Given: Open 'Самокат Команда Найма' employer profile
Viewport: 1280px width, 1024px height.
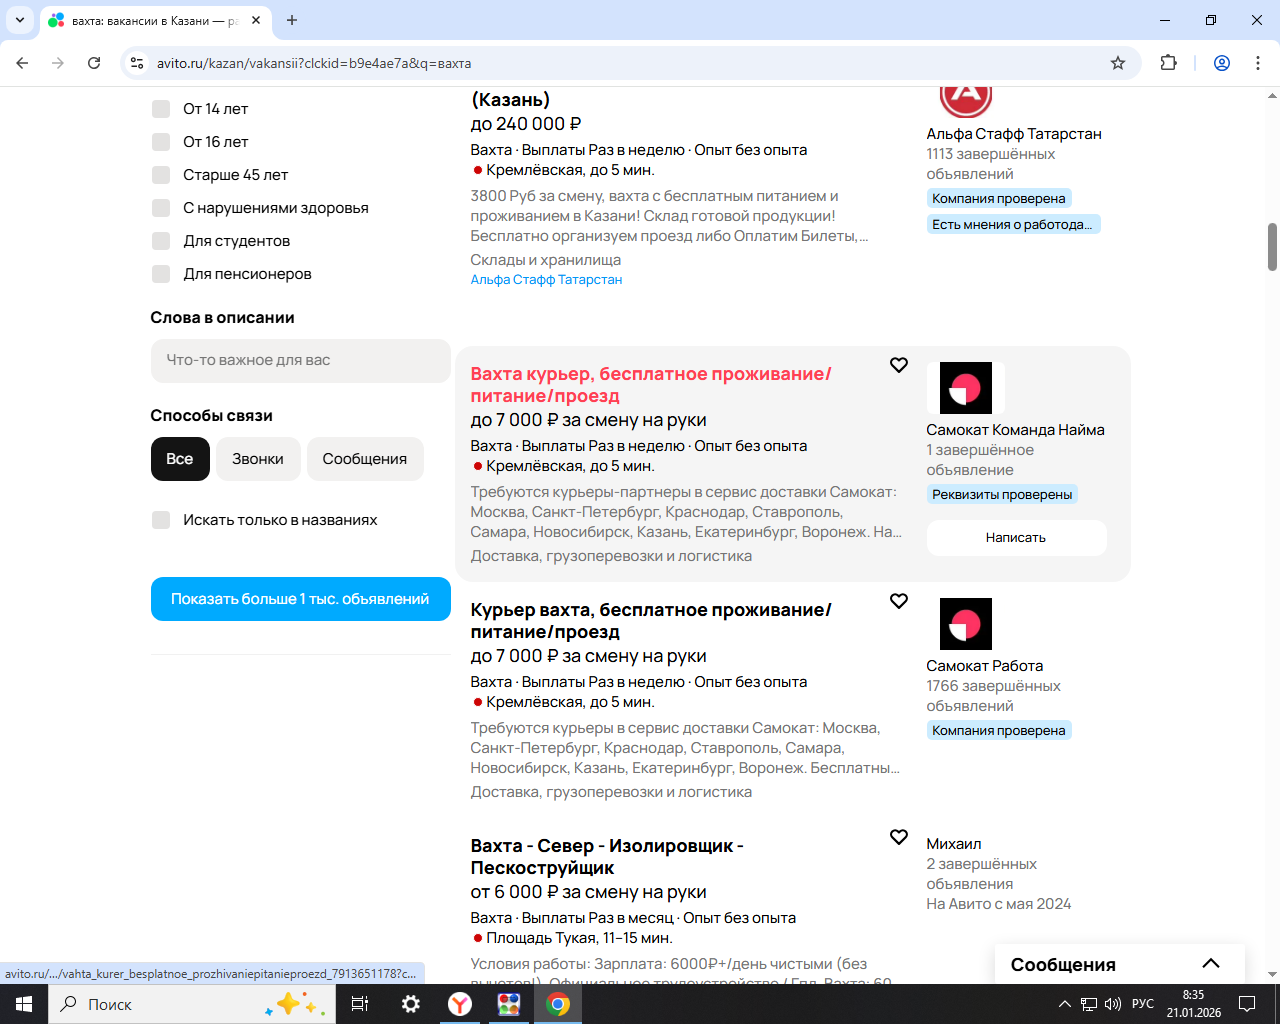Looking at the screenshot, I should (x=1015, y=430).
